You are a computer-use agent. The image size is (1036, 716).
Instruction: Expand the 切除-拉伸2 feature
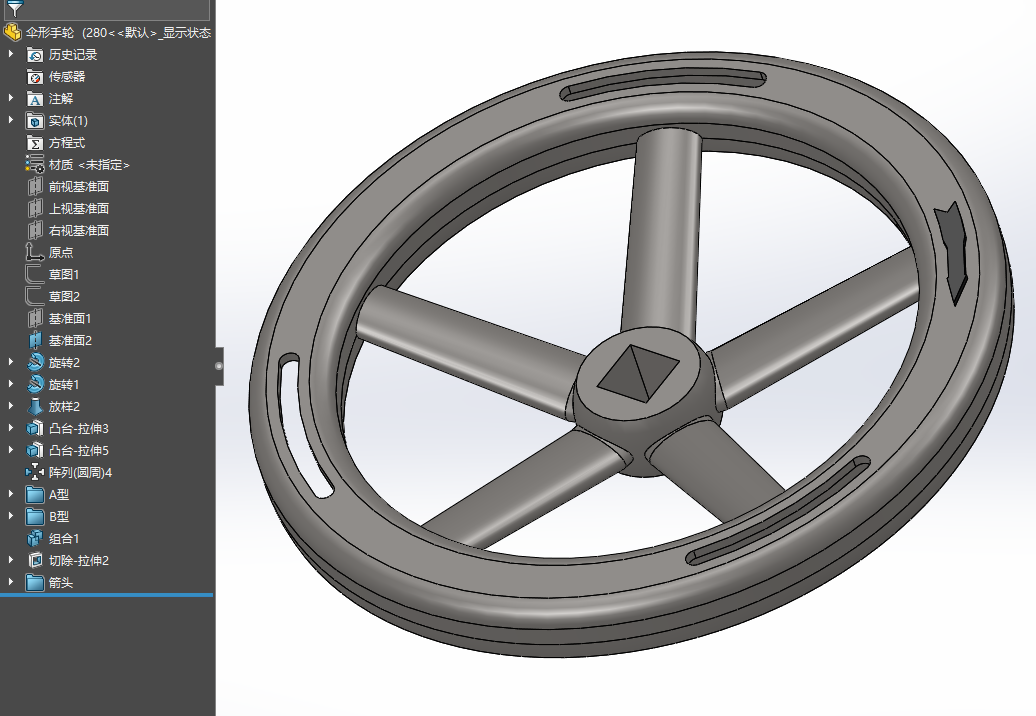(x=11, y=560)
